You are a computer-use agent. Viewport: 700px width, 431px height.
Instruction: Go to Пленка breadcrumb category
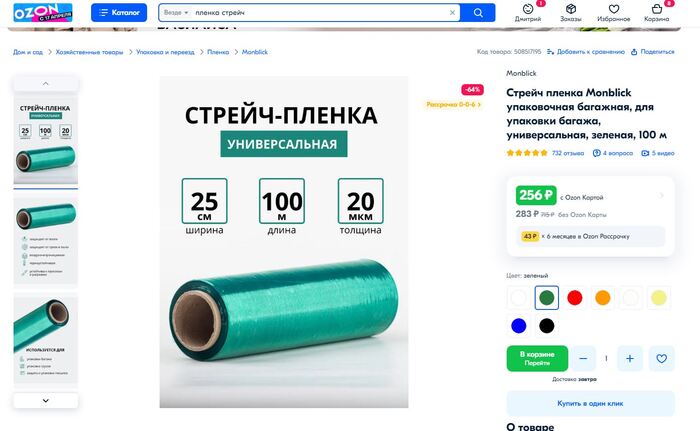[218, 52]
